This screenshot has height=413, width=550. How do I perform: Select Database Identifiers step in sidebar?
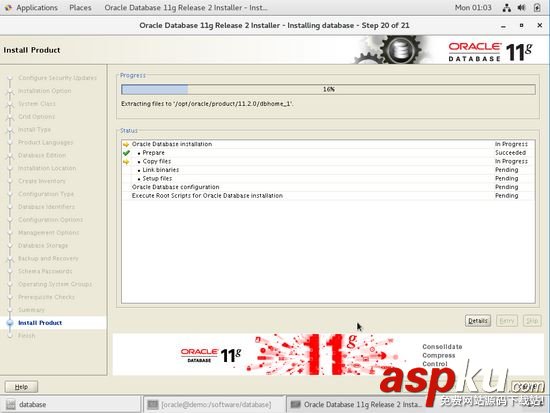(x=46, y=207)
